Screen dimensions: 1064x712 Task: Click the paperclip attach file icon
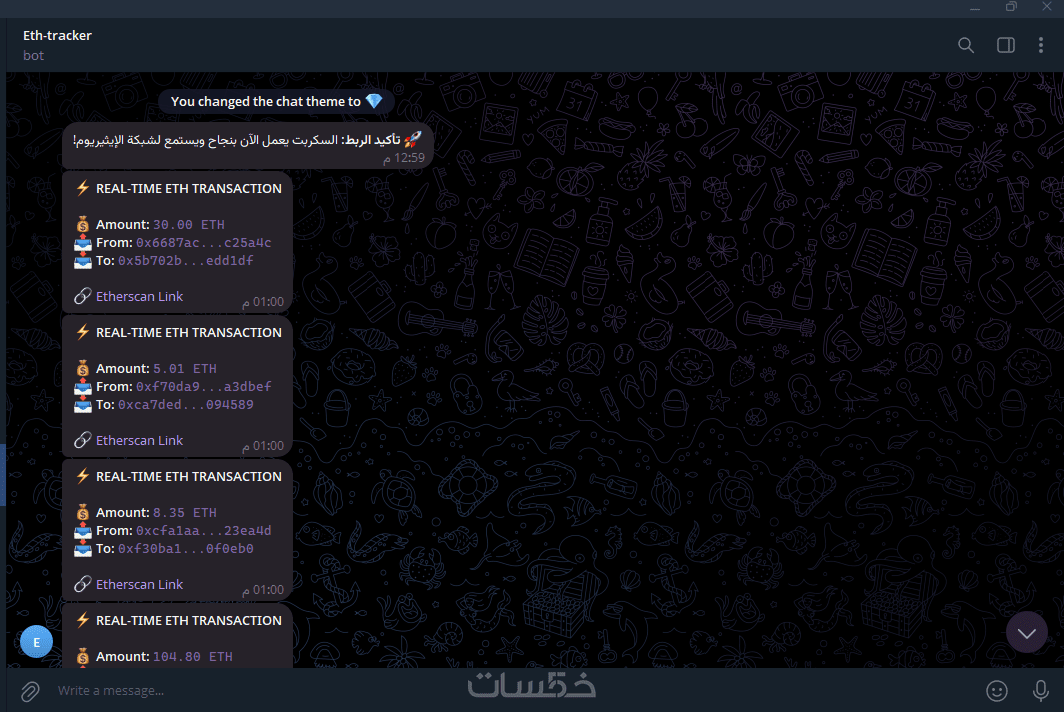click(30, 691)
